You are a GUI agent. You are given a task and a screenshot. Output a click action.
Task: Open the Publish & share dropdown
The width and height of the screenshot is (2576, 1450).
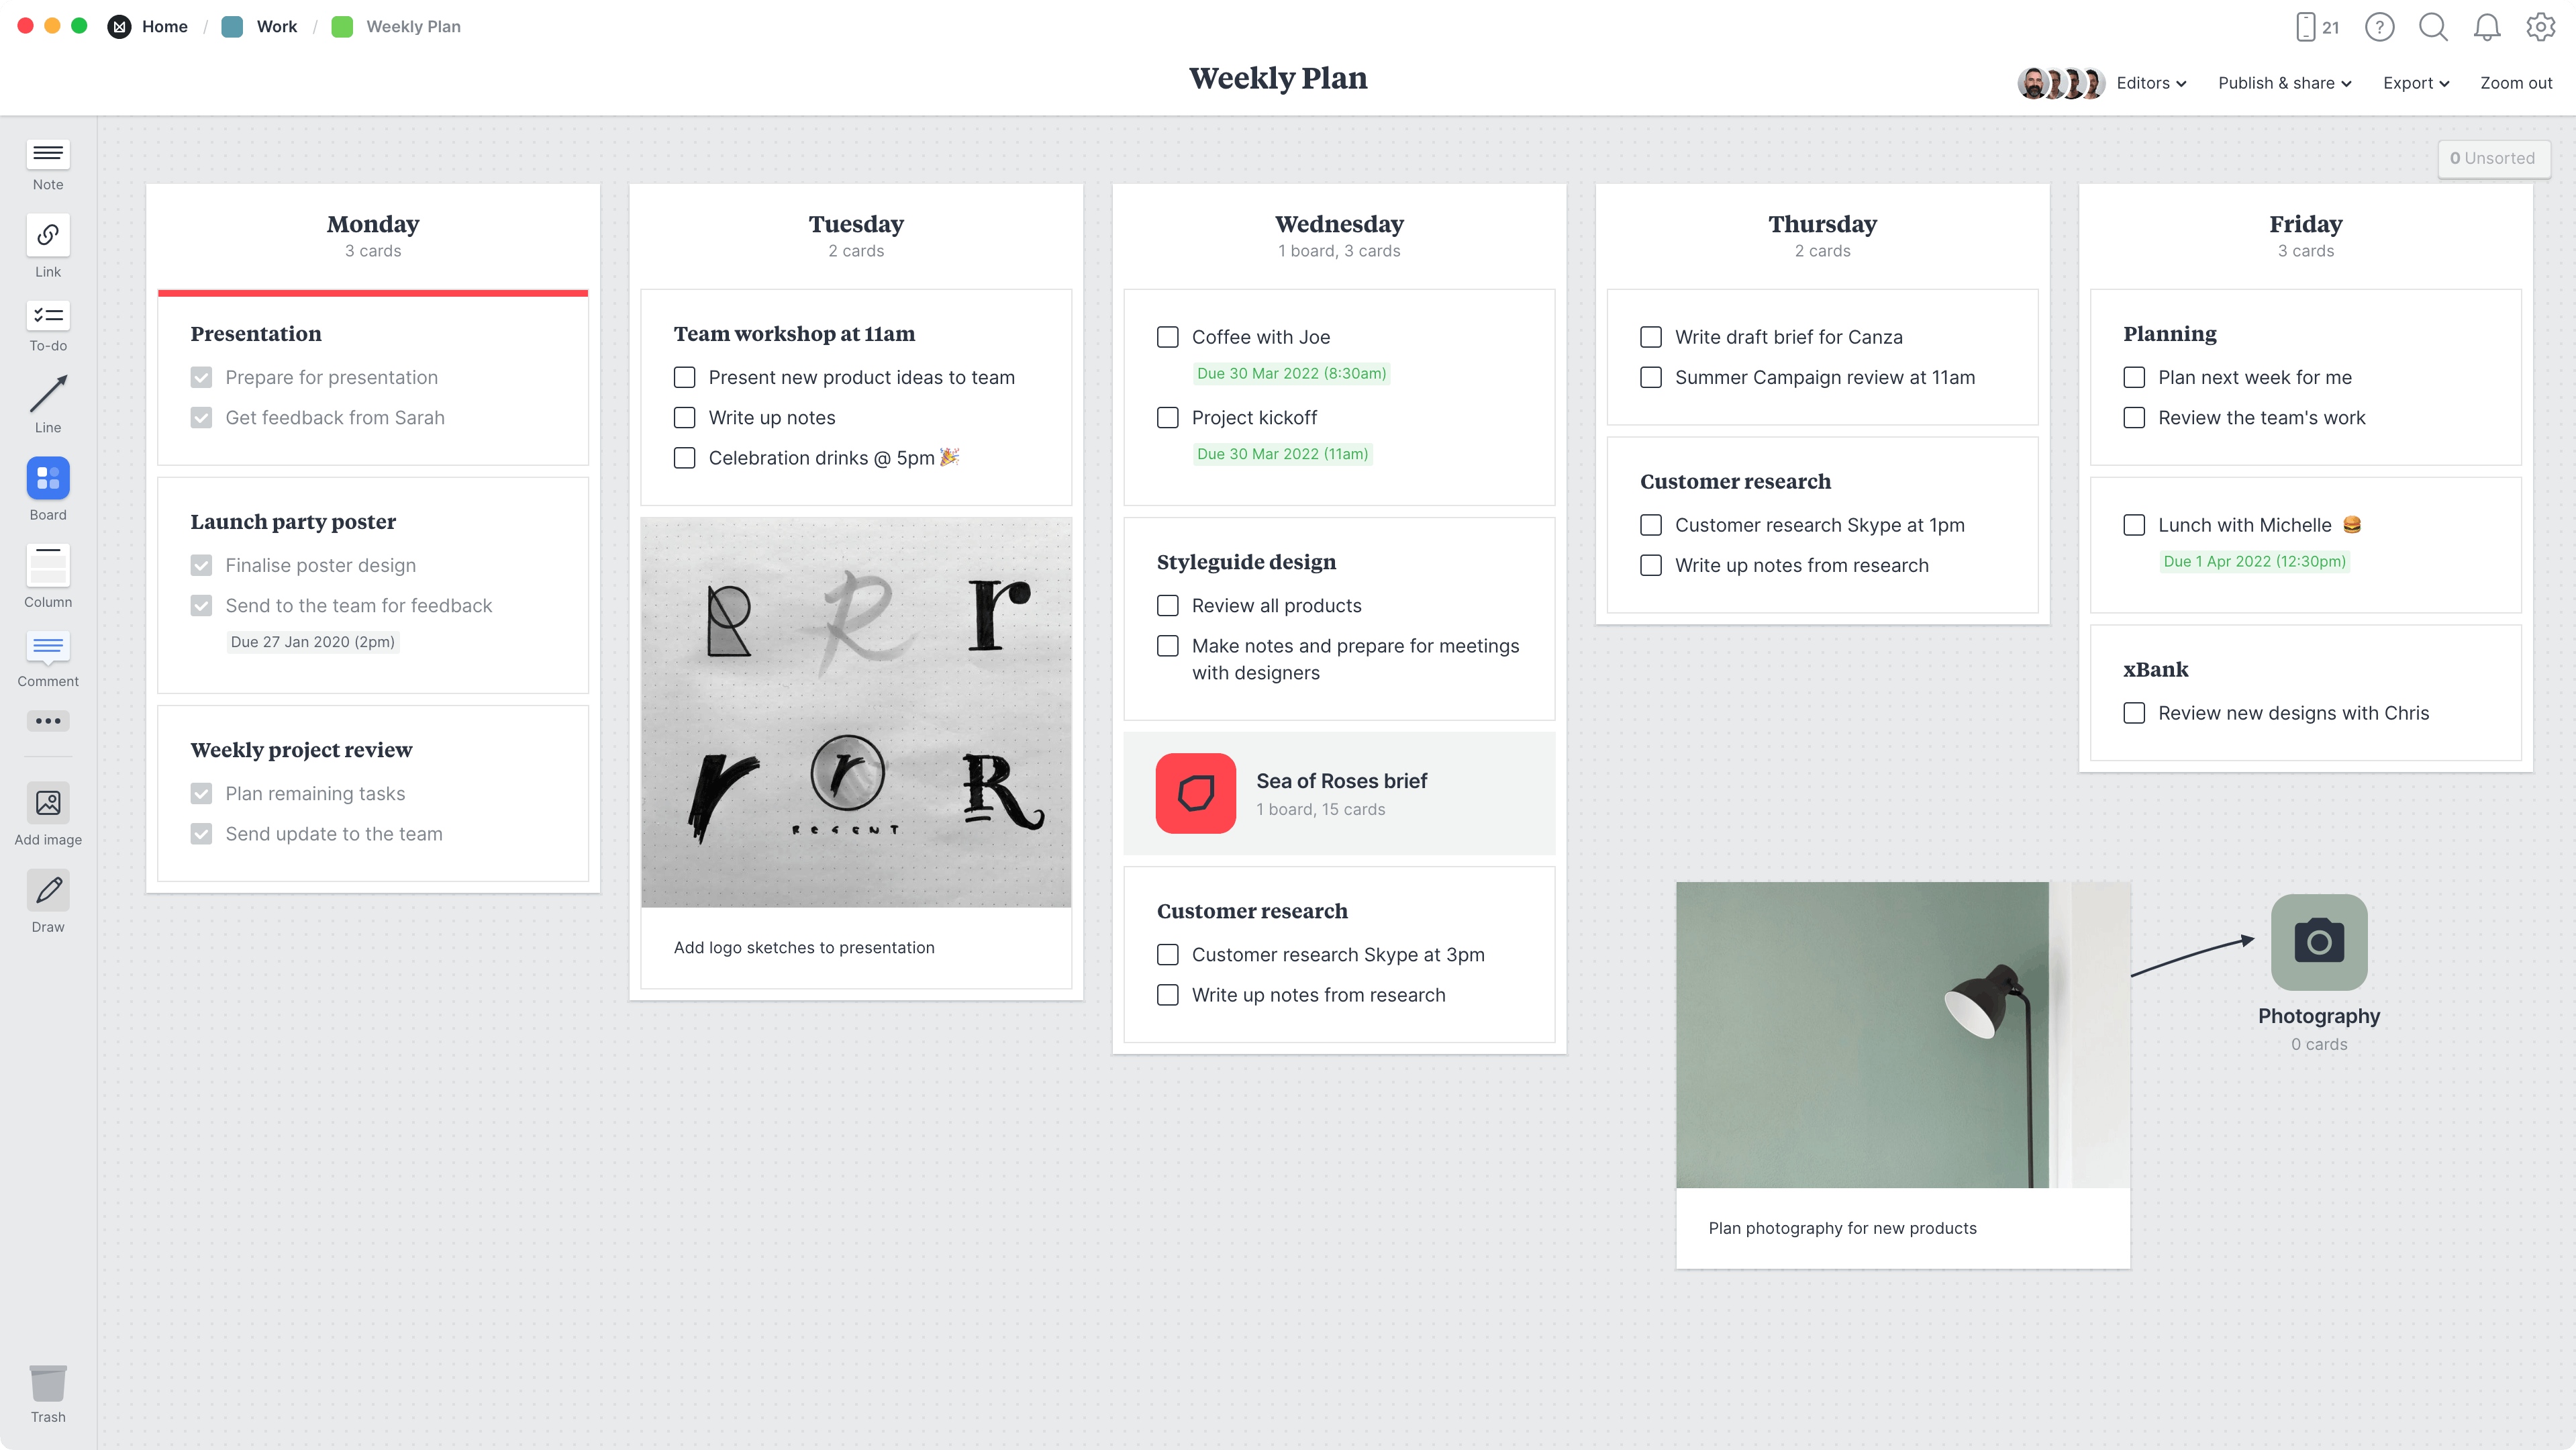(x=2284, y=83)
